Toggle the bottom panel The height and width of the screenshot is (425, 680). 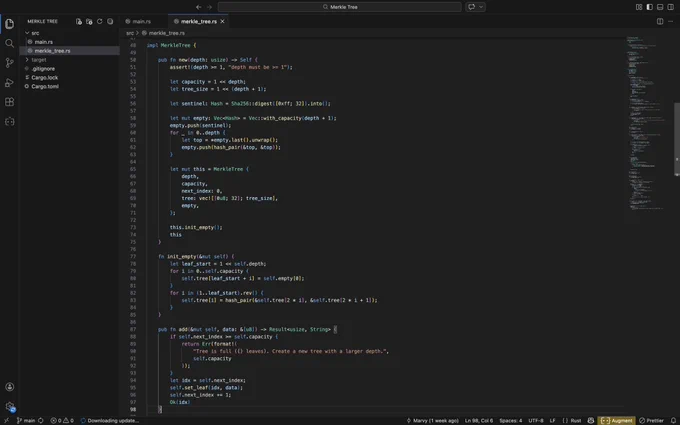tap(660, 7)
